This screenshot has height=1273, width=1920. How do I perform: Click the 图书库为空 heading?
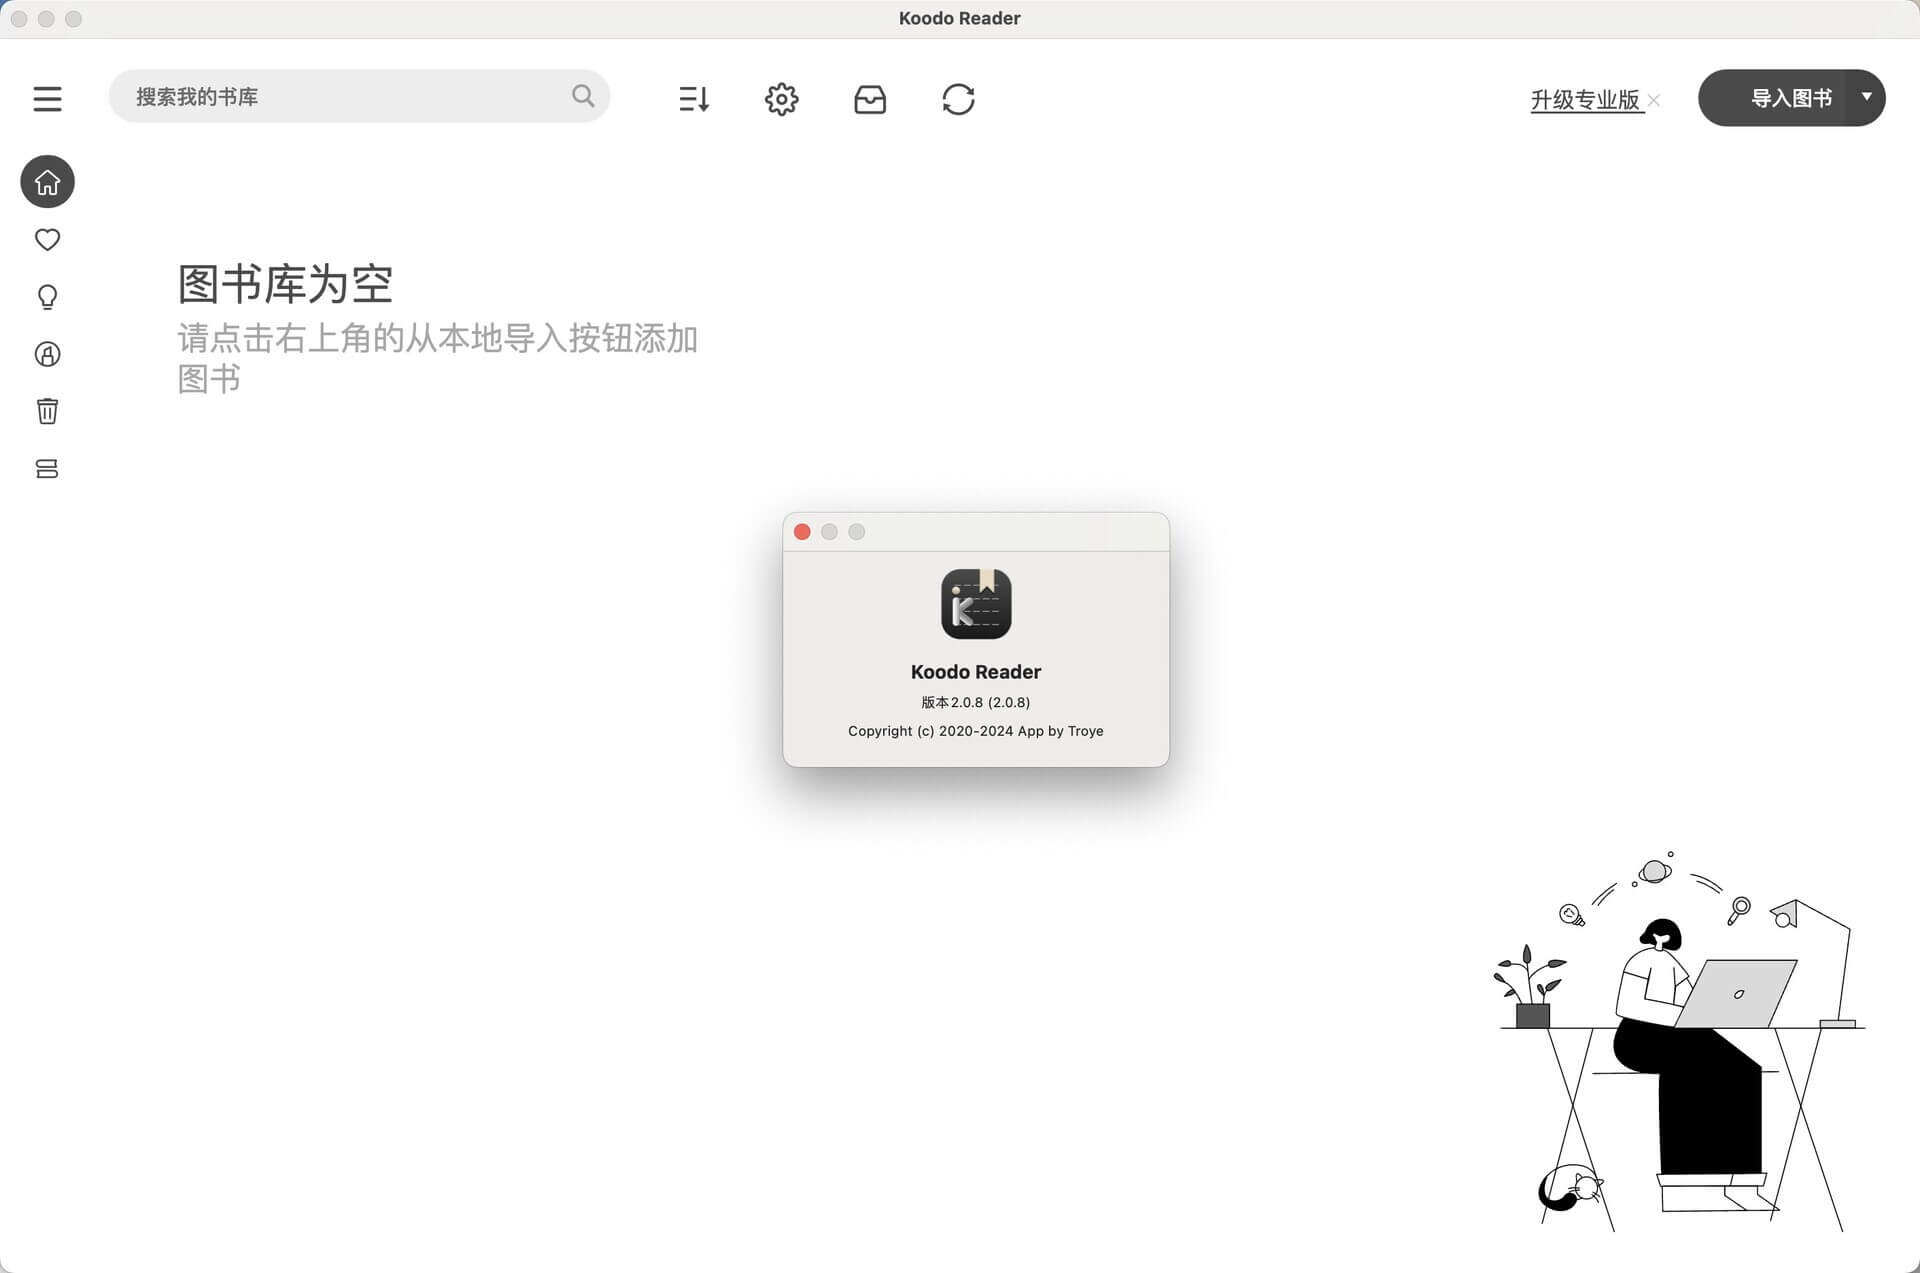pos(285,284)
